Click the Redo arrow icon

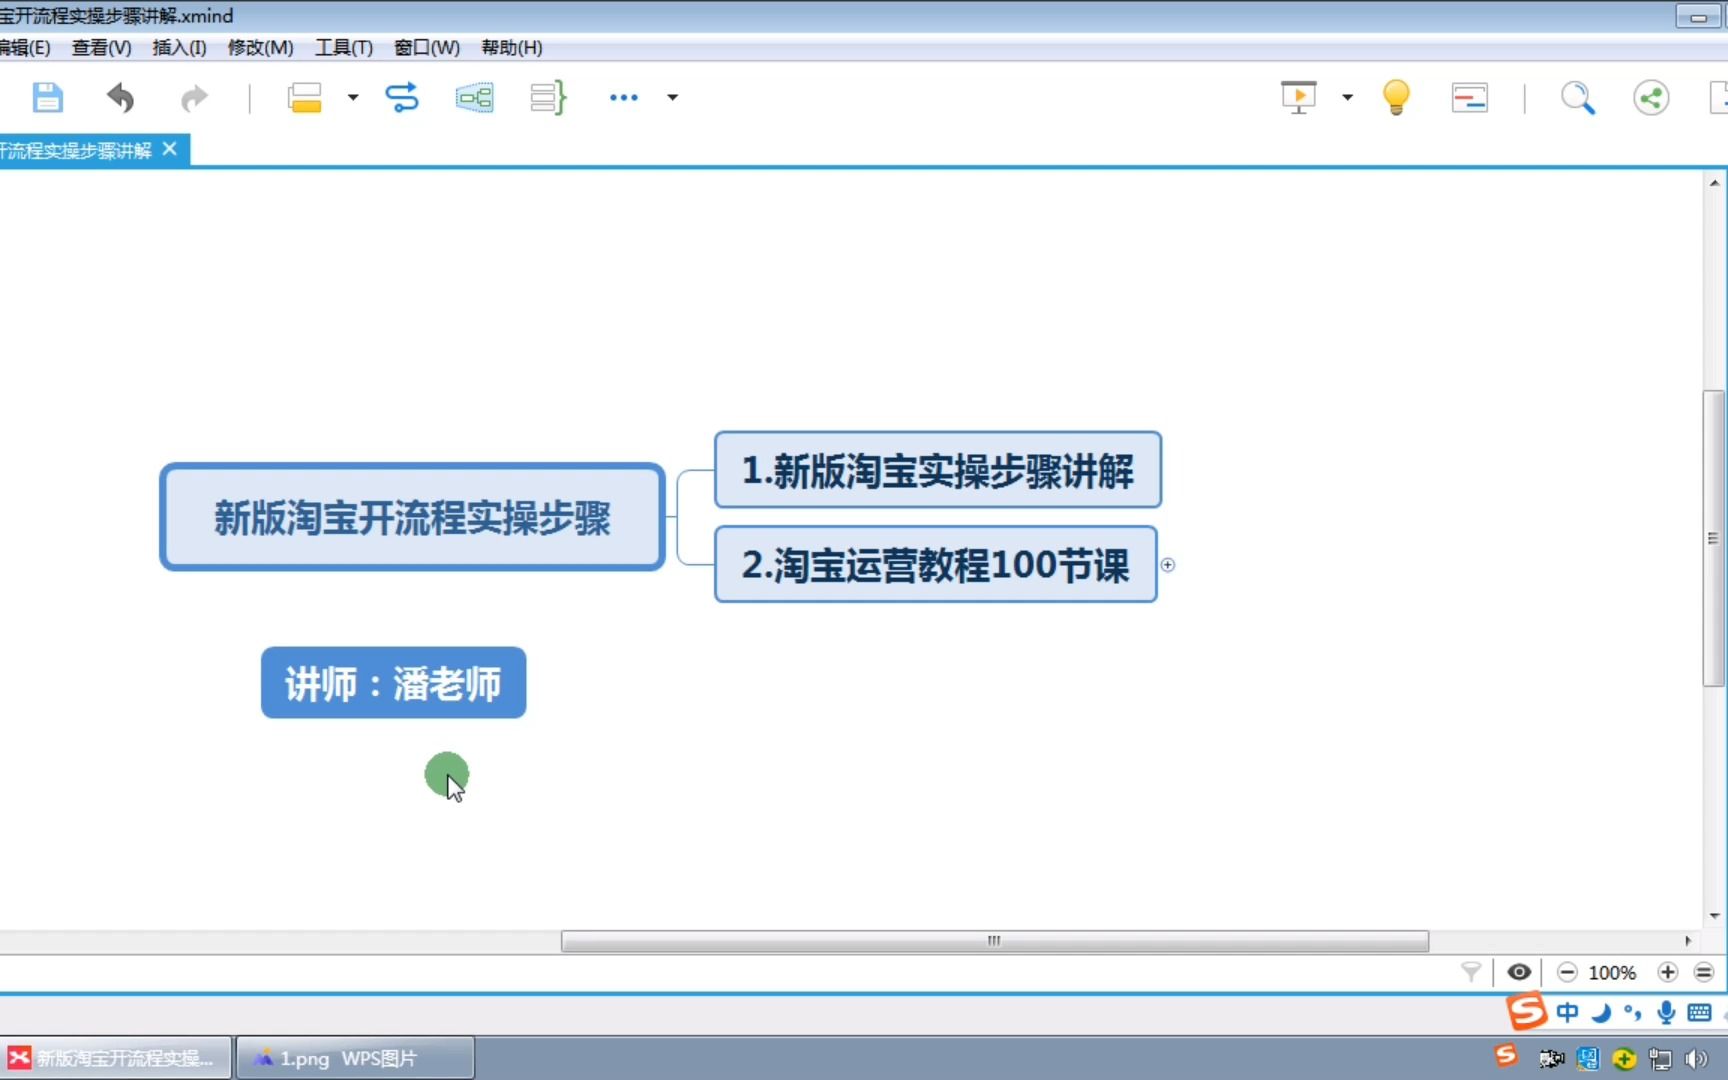(x=194, y=98)
